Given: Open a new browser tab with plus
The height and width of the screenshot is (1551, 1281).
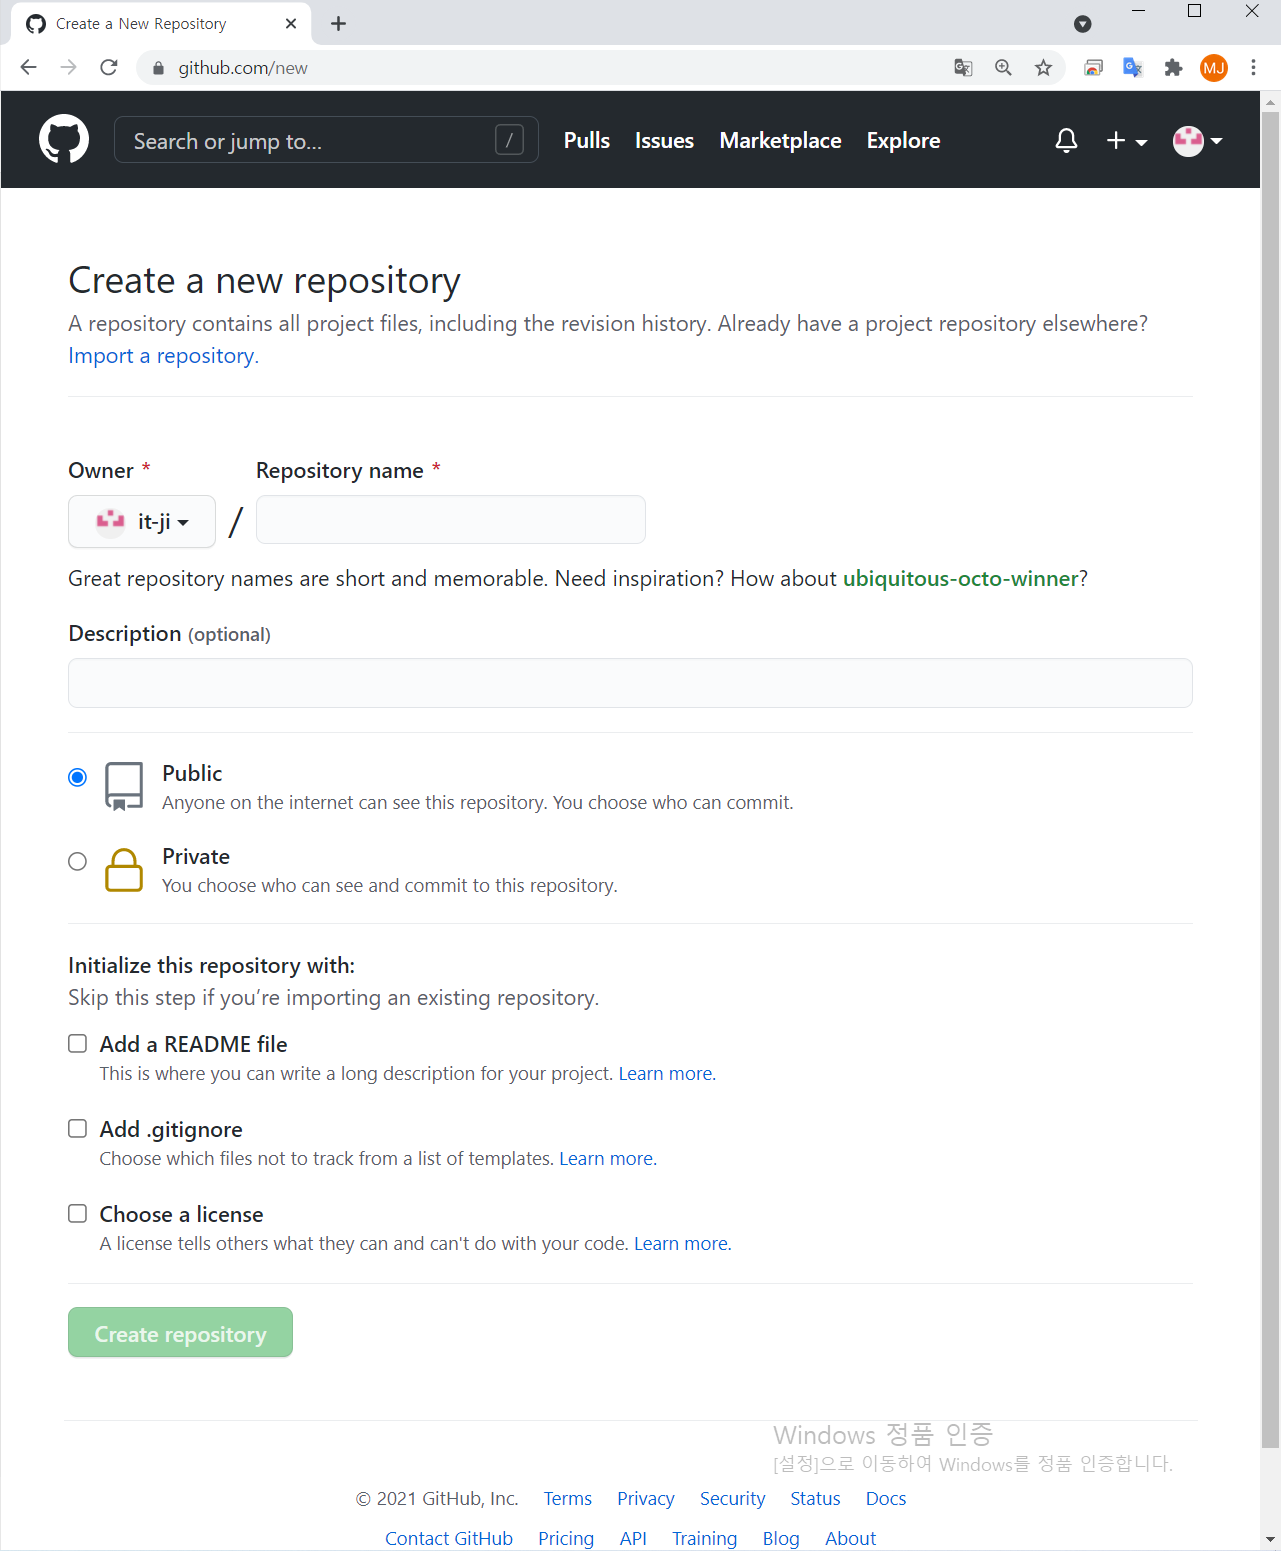Looking at the screenshot, I should [x=339, y=23].
